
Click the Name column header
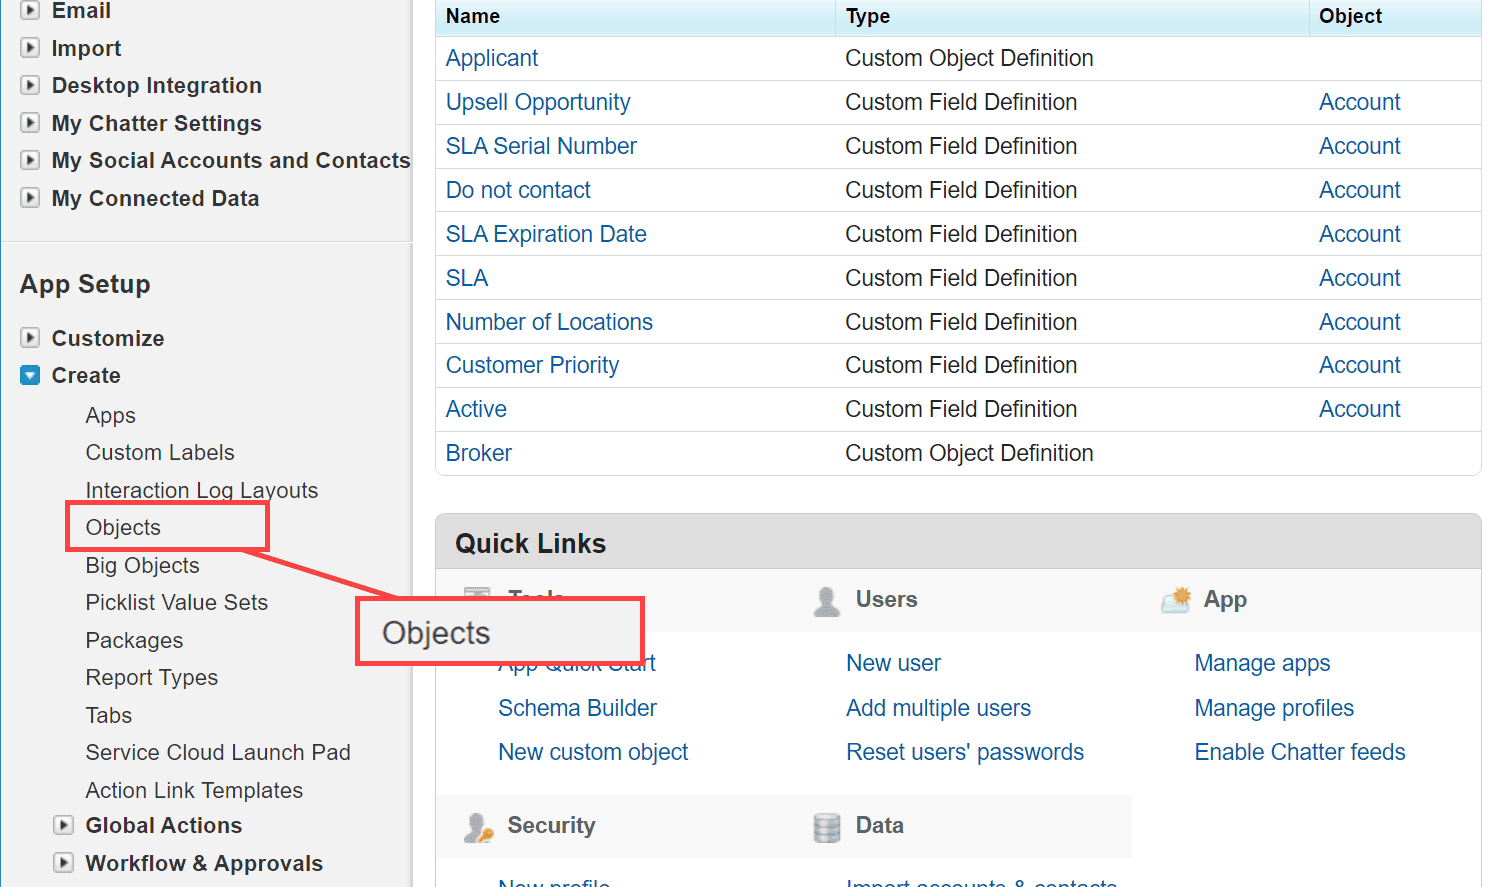click(x=473, y=16)
